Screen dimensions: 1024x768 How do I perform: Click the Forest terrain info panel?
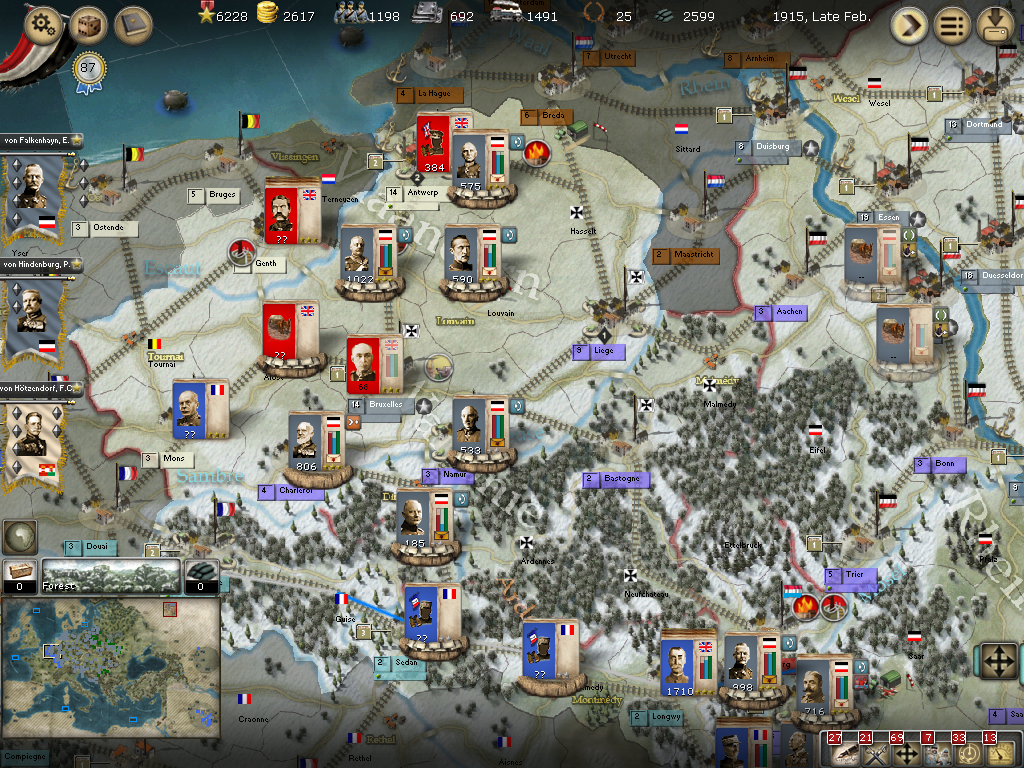[x=110, y=577]
